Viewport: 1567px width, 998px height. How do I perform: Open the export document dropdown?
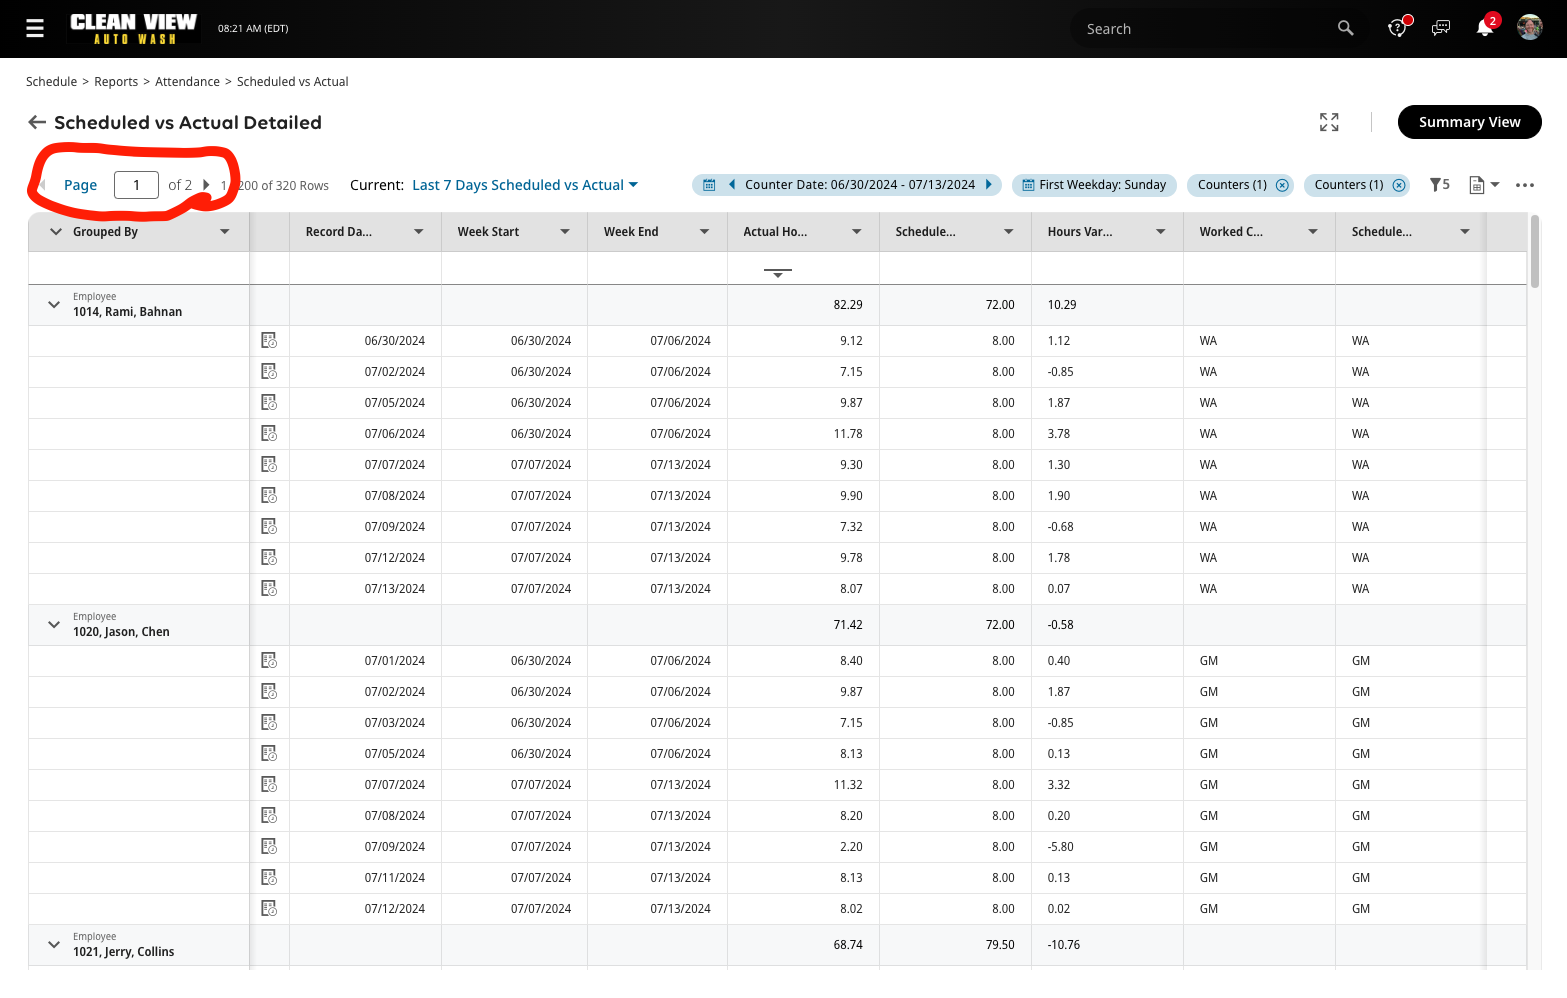(1484, 185)
